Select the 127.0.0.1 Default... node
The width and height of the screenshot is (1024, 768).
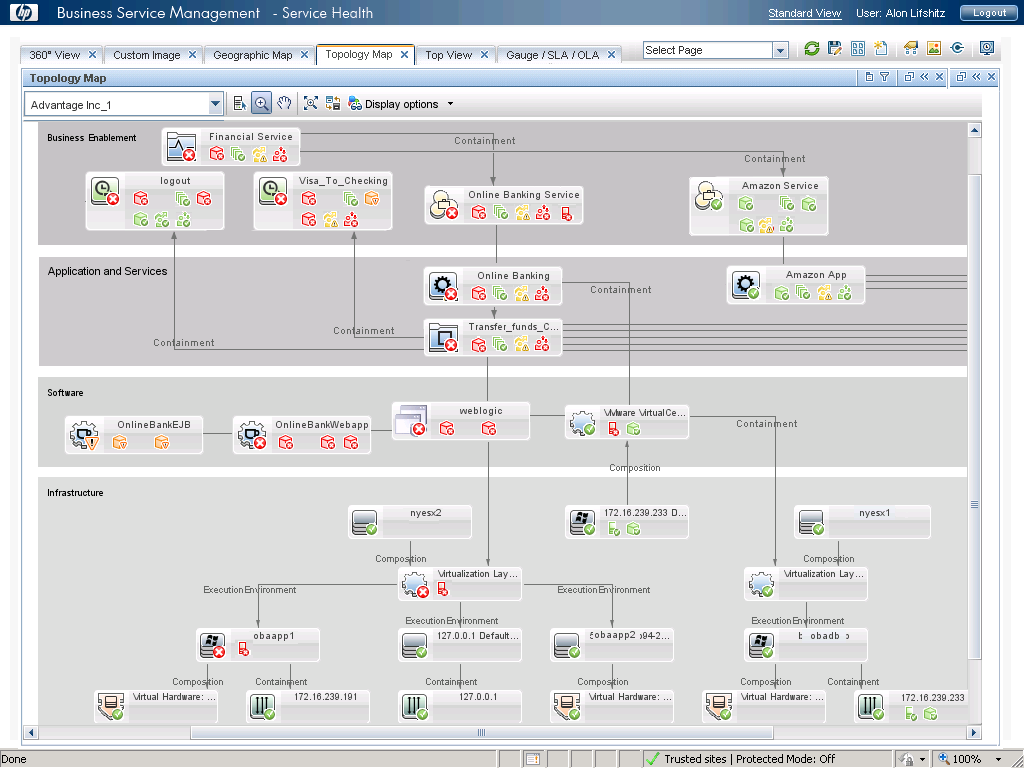tap(460, 645)
